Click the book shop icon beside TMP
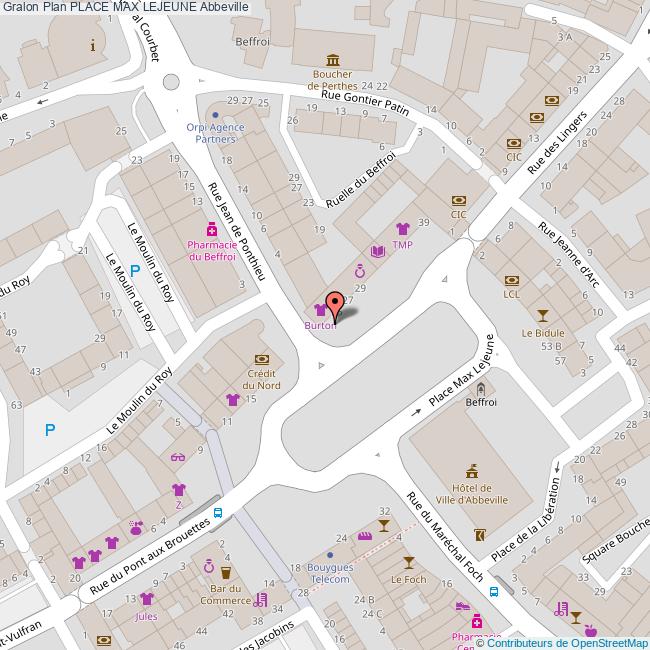Viewport: 650px width, 650px height. point(377,251)
